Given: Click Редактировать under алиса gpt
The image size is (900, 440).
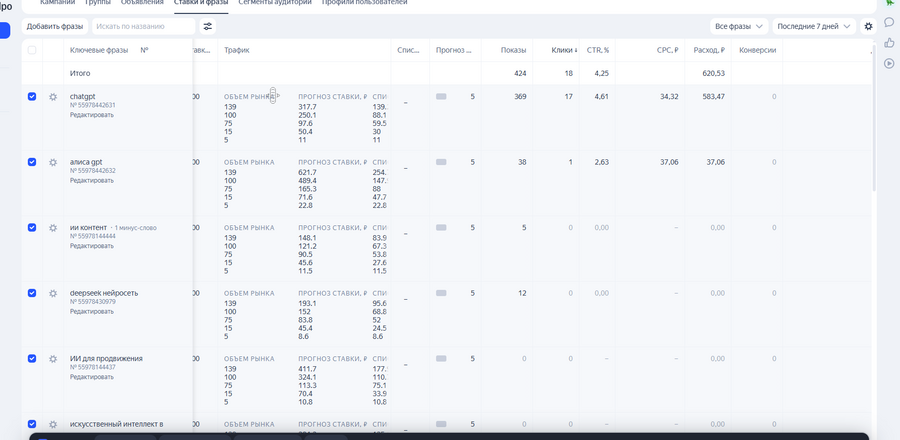Looking at the screenshot, I should pos(92,180).
